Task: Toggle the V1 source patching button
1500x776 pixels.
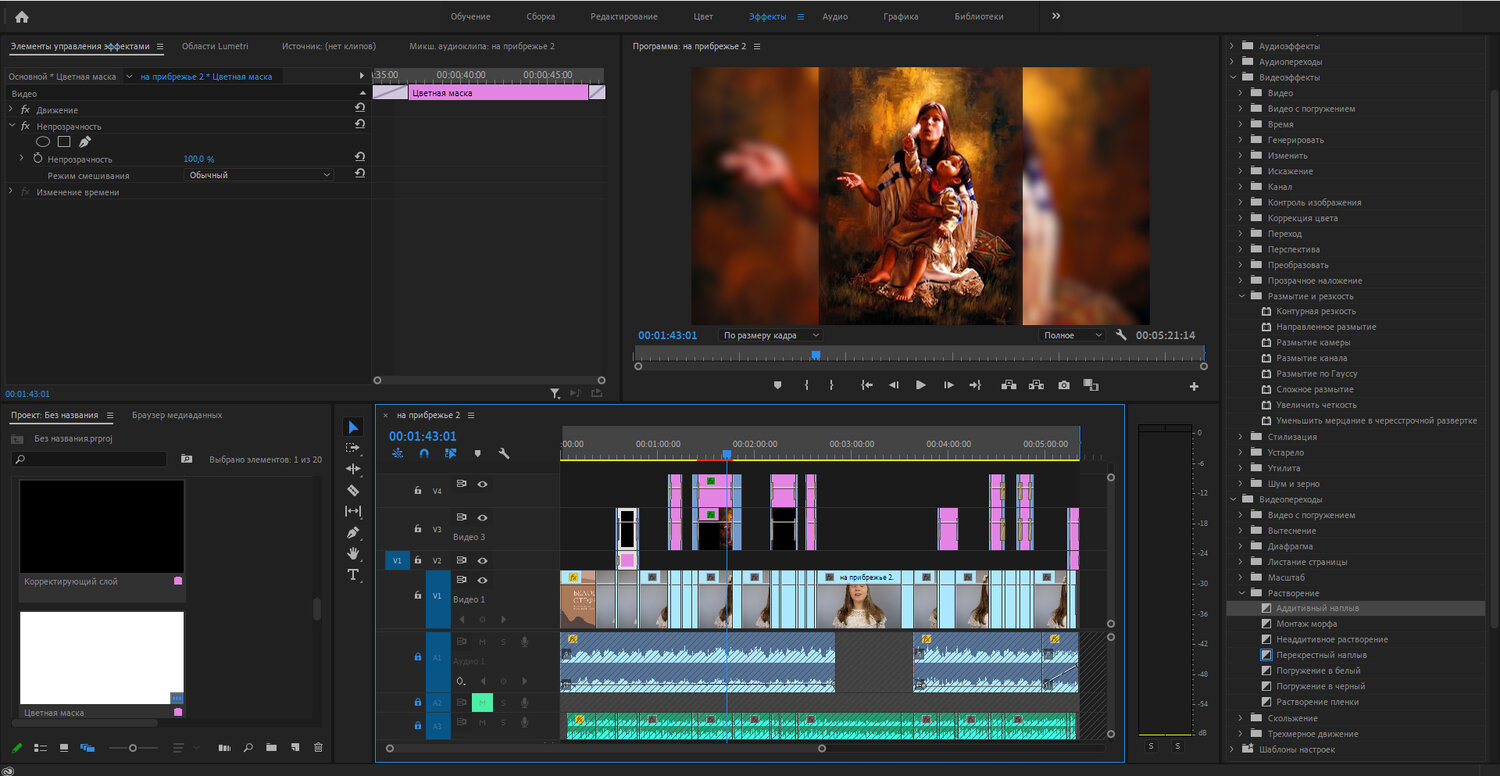Action: coord(397,560)
